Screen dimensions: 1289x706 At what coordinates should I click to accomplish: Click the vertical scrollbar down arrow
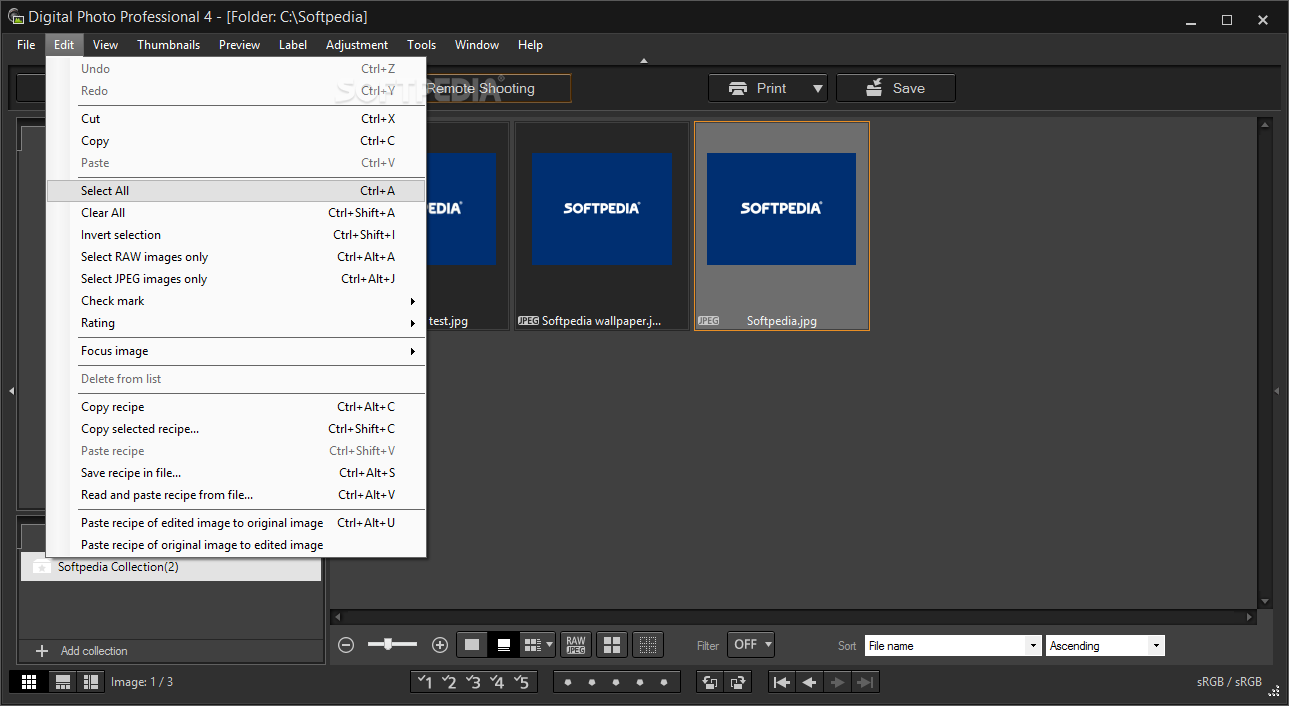coord(1265,601)
